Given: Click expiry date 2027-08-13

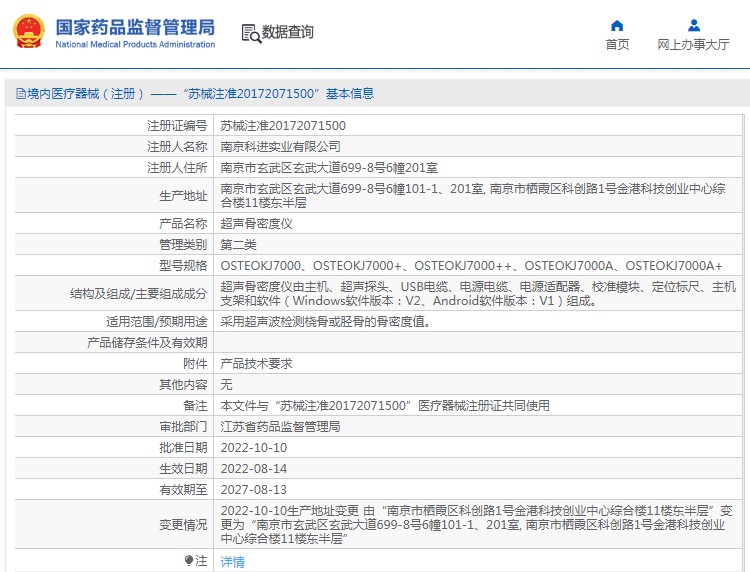Looking at the screenshot, I should point(254,490).
